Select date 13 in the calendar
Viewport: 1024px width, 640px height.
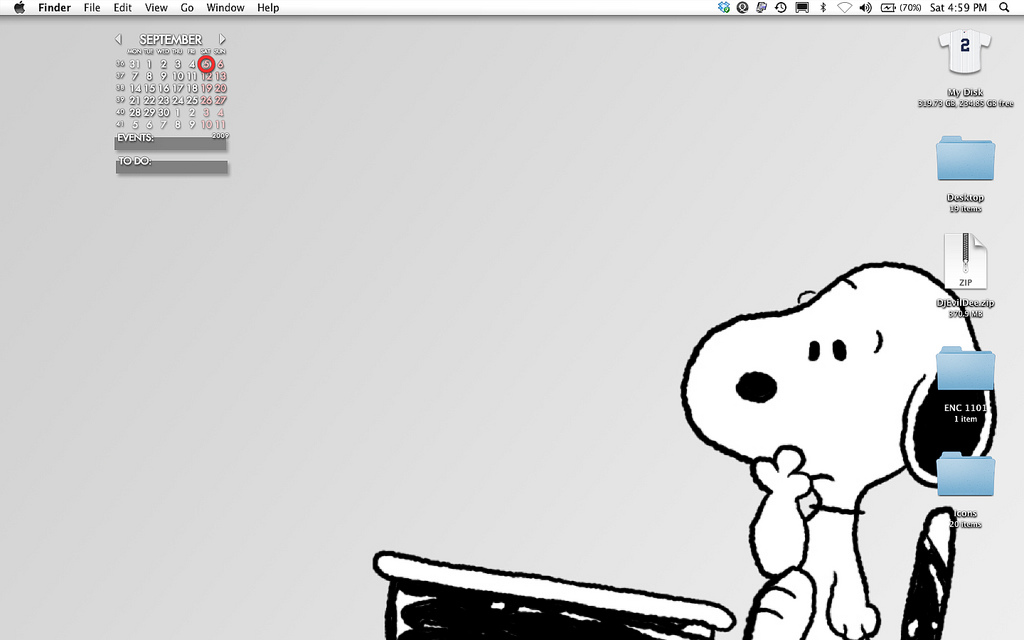click(221, 76)
